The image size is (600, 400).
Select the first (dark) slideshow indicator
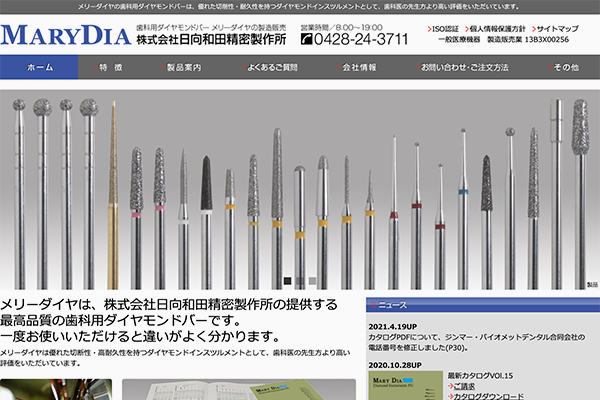tap(287, 281)
